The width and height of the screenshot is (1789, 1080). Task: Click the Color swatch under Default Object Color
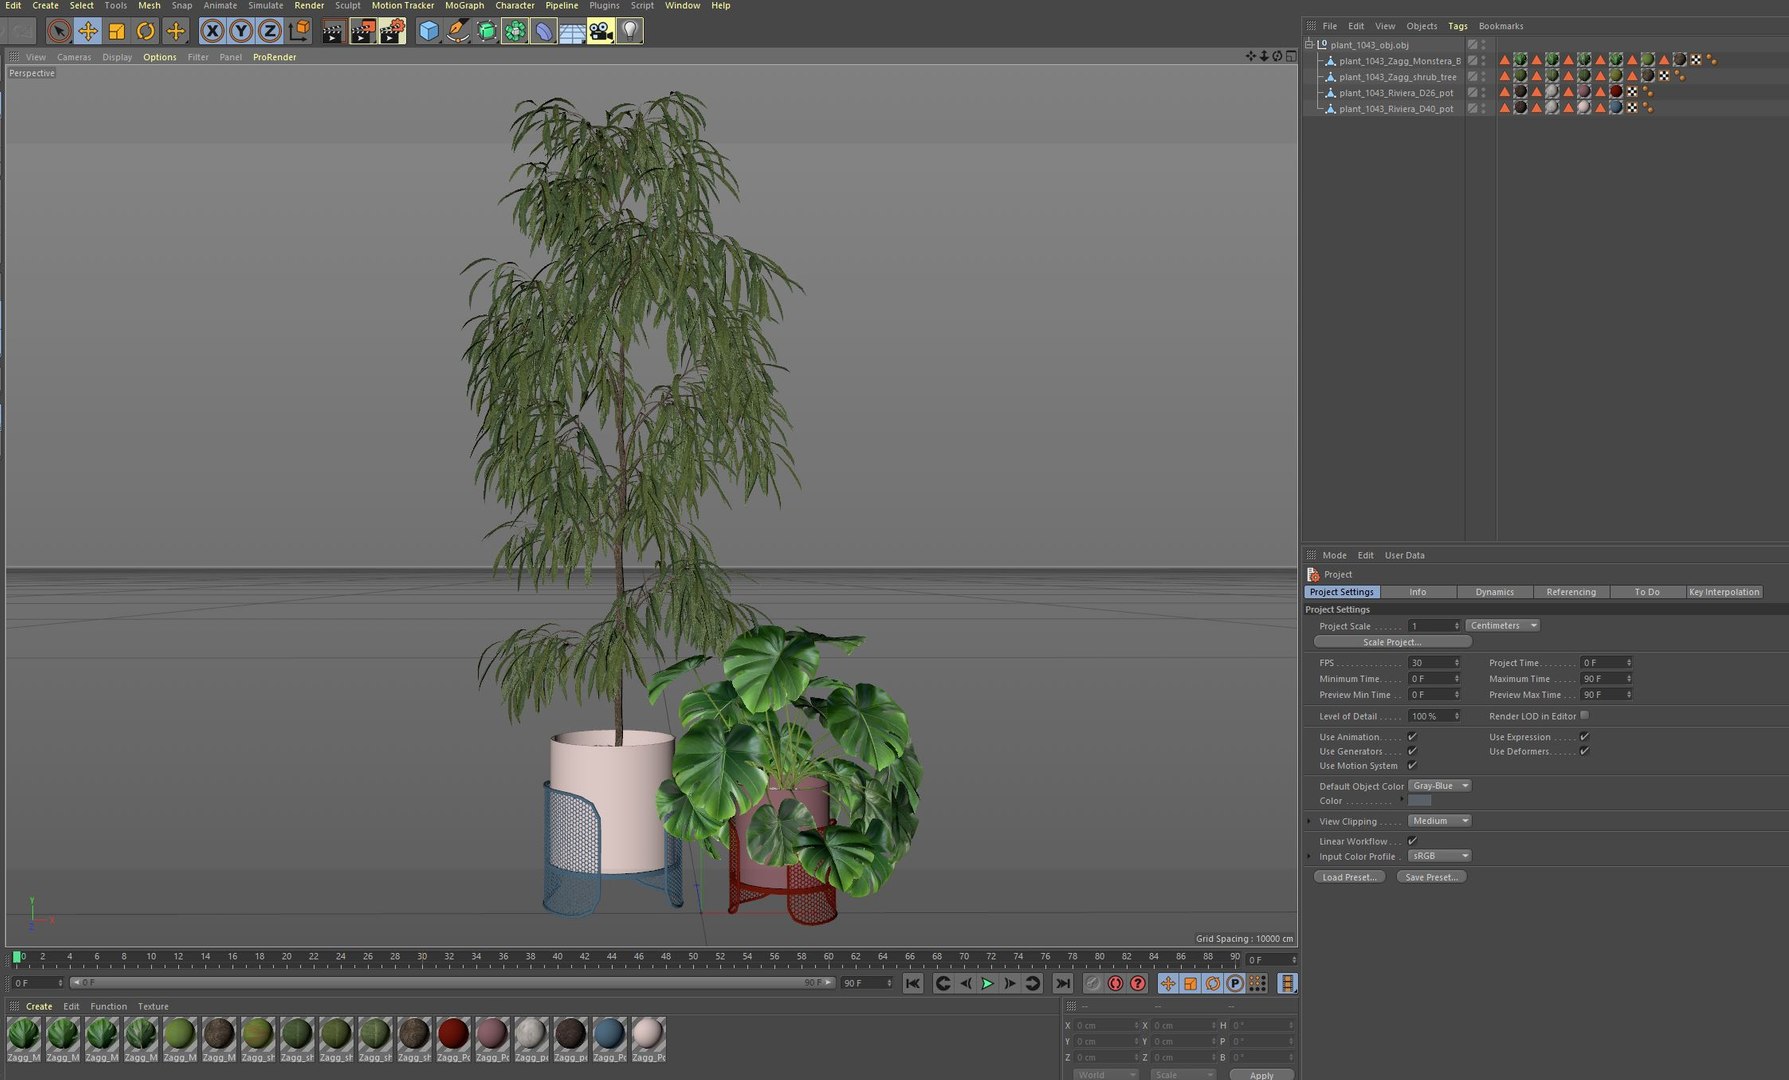point(1420,801)
